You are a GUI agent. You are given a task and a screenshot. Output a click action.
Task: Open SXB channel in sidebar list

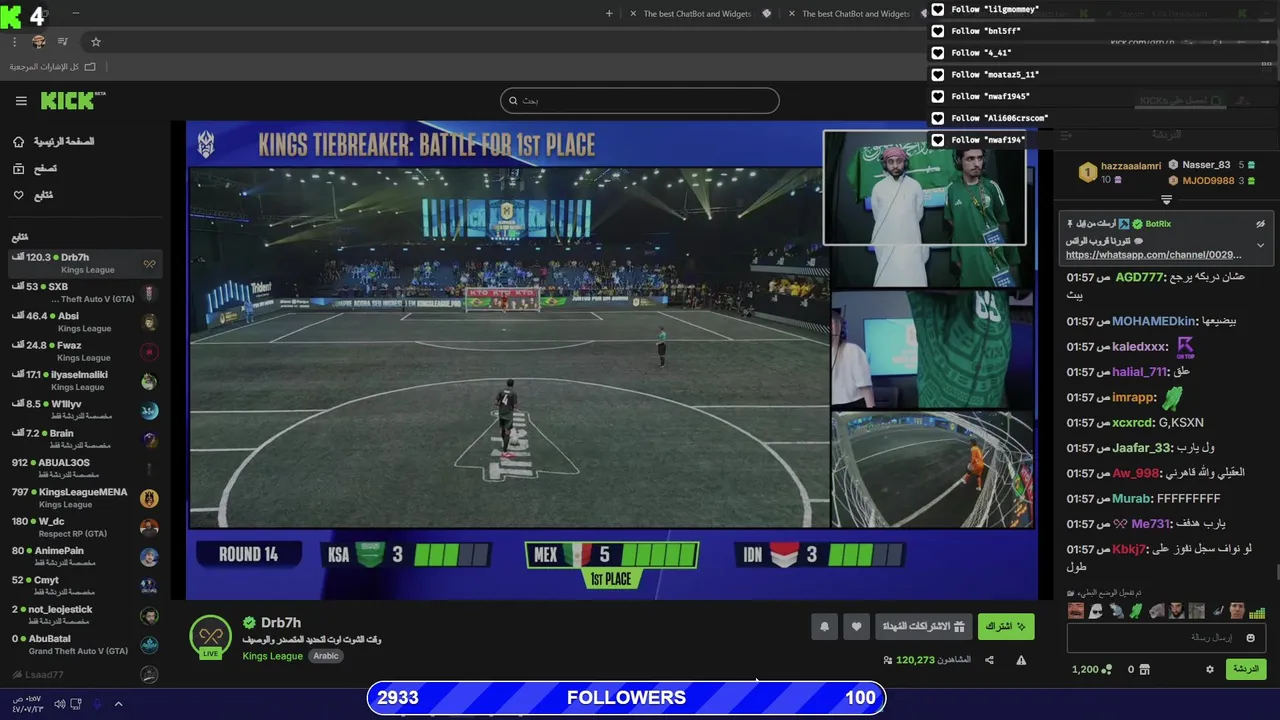click(x=84, y=293)
